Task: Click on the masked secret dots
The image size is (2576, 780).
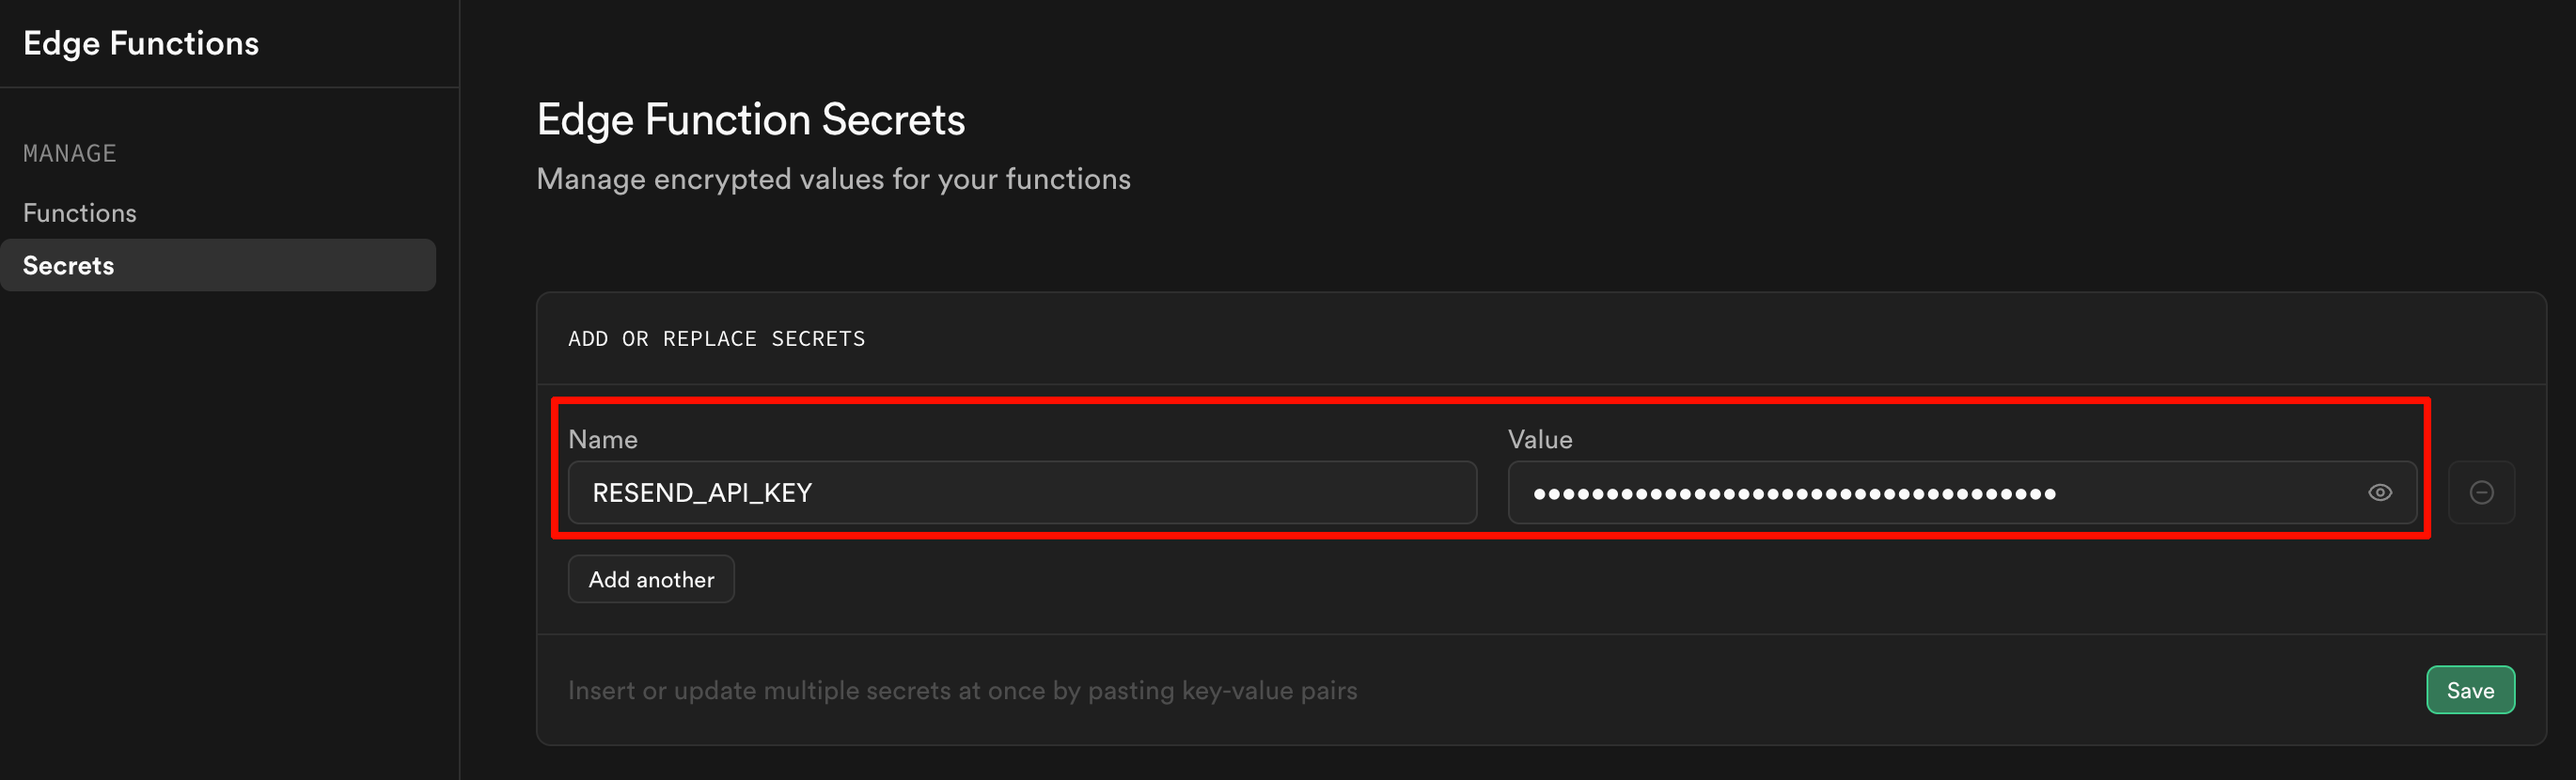Action: 1793,493
